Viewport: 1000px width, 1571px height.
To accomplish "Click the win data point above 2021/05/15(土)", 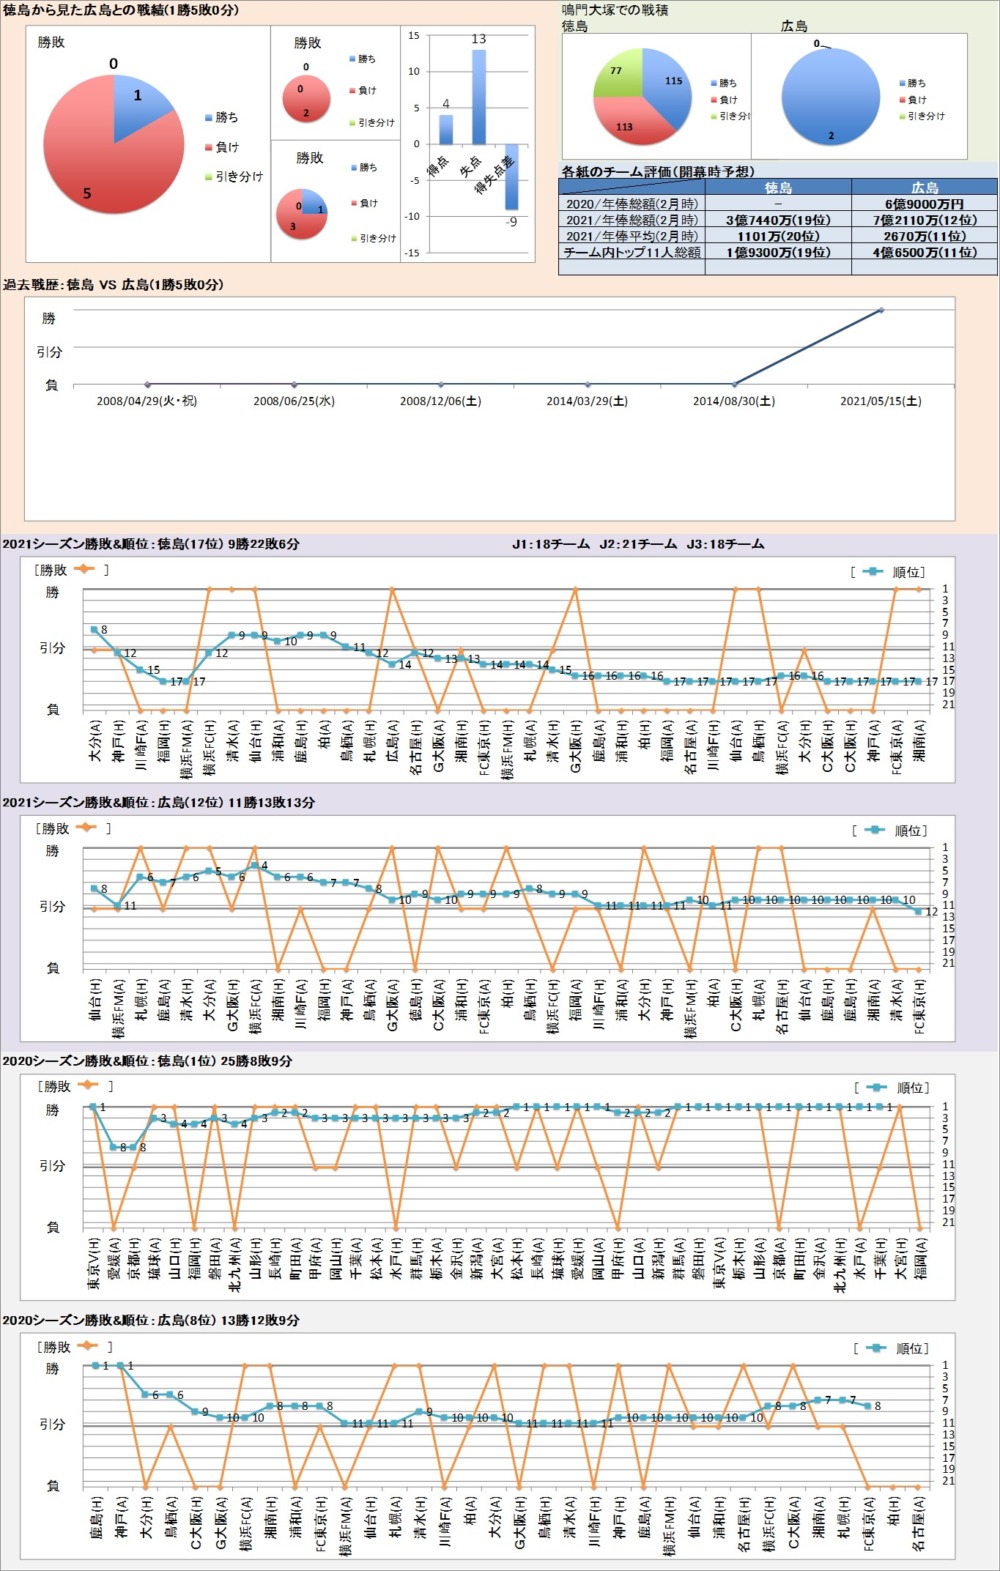I will pyautogui.click(x=881, y=310).
